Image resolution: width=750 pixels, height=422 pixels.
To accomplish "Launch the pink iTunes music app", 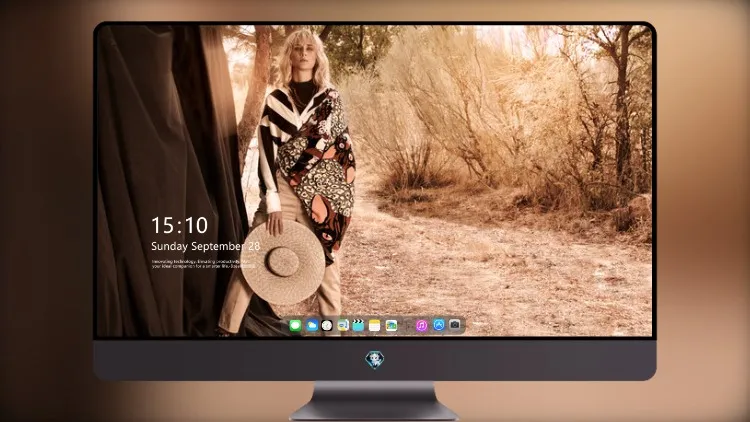I will (421, 325).
